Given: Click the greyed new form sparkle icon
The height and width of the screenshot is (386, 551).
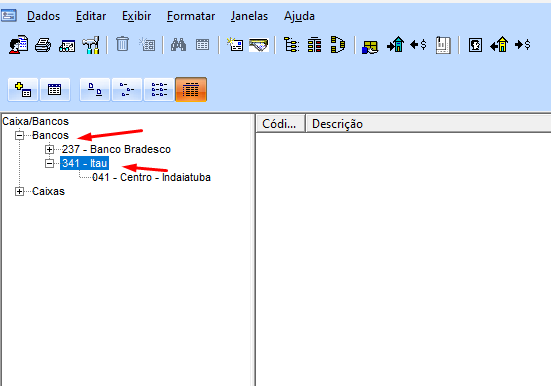Looking at the screenshot, I should point(147,45).
